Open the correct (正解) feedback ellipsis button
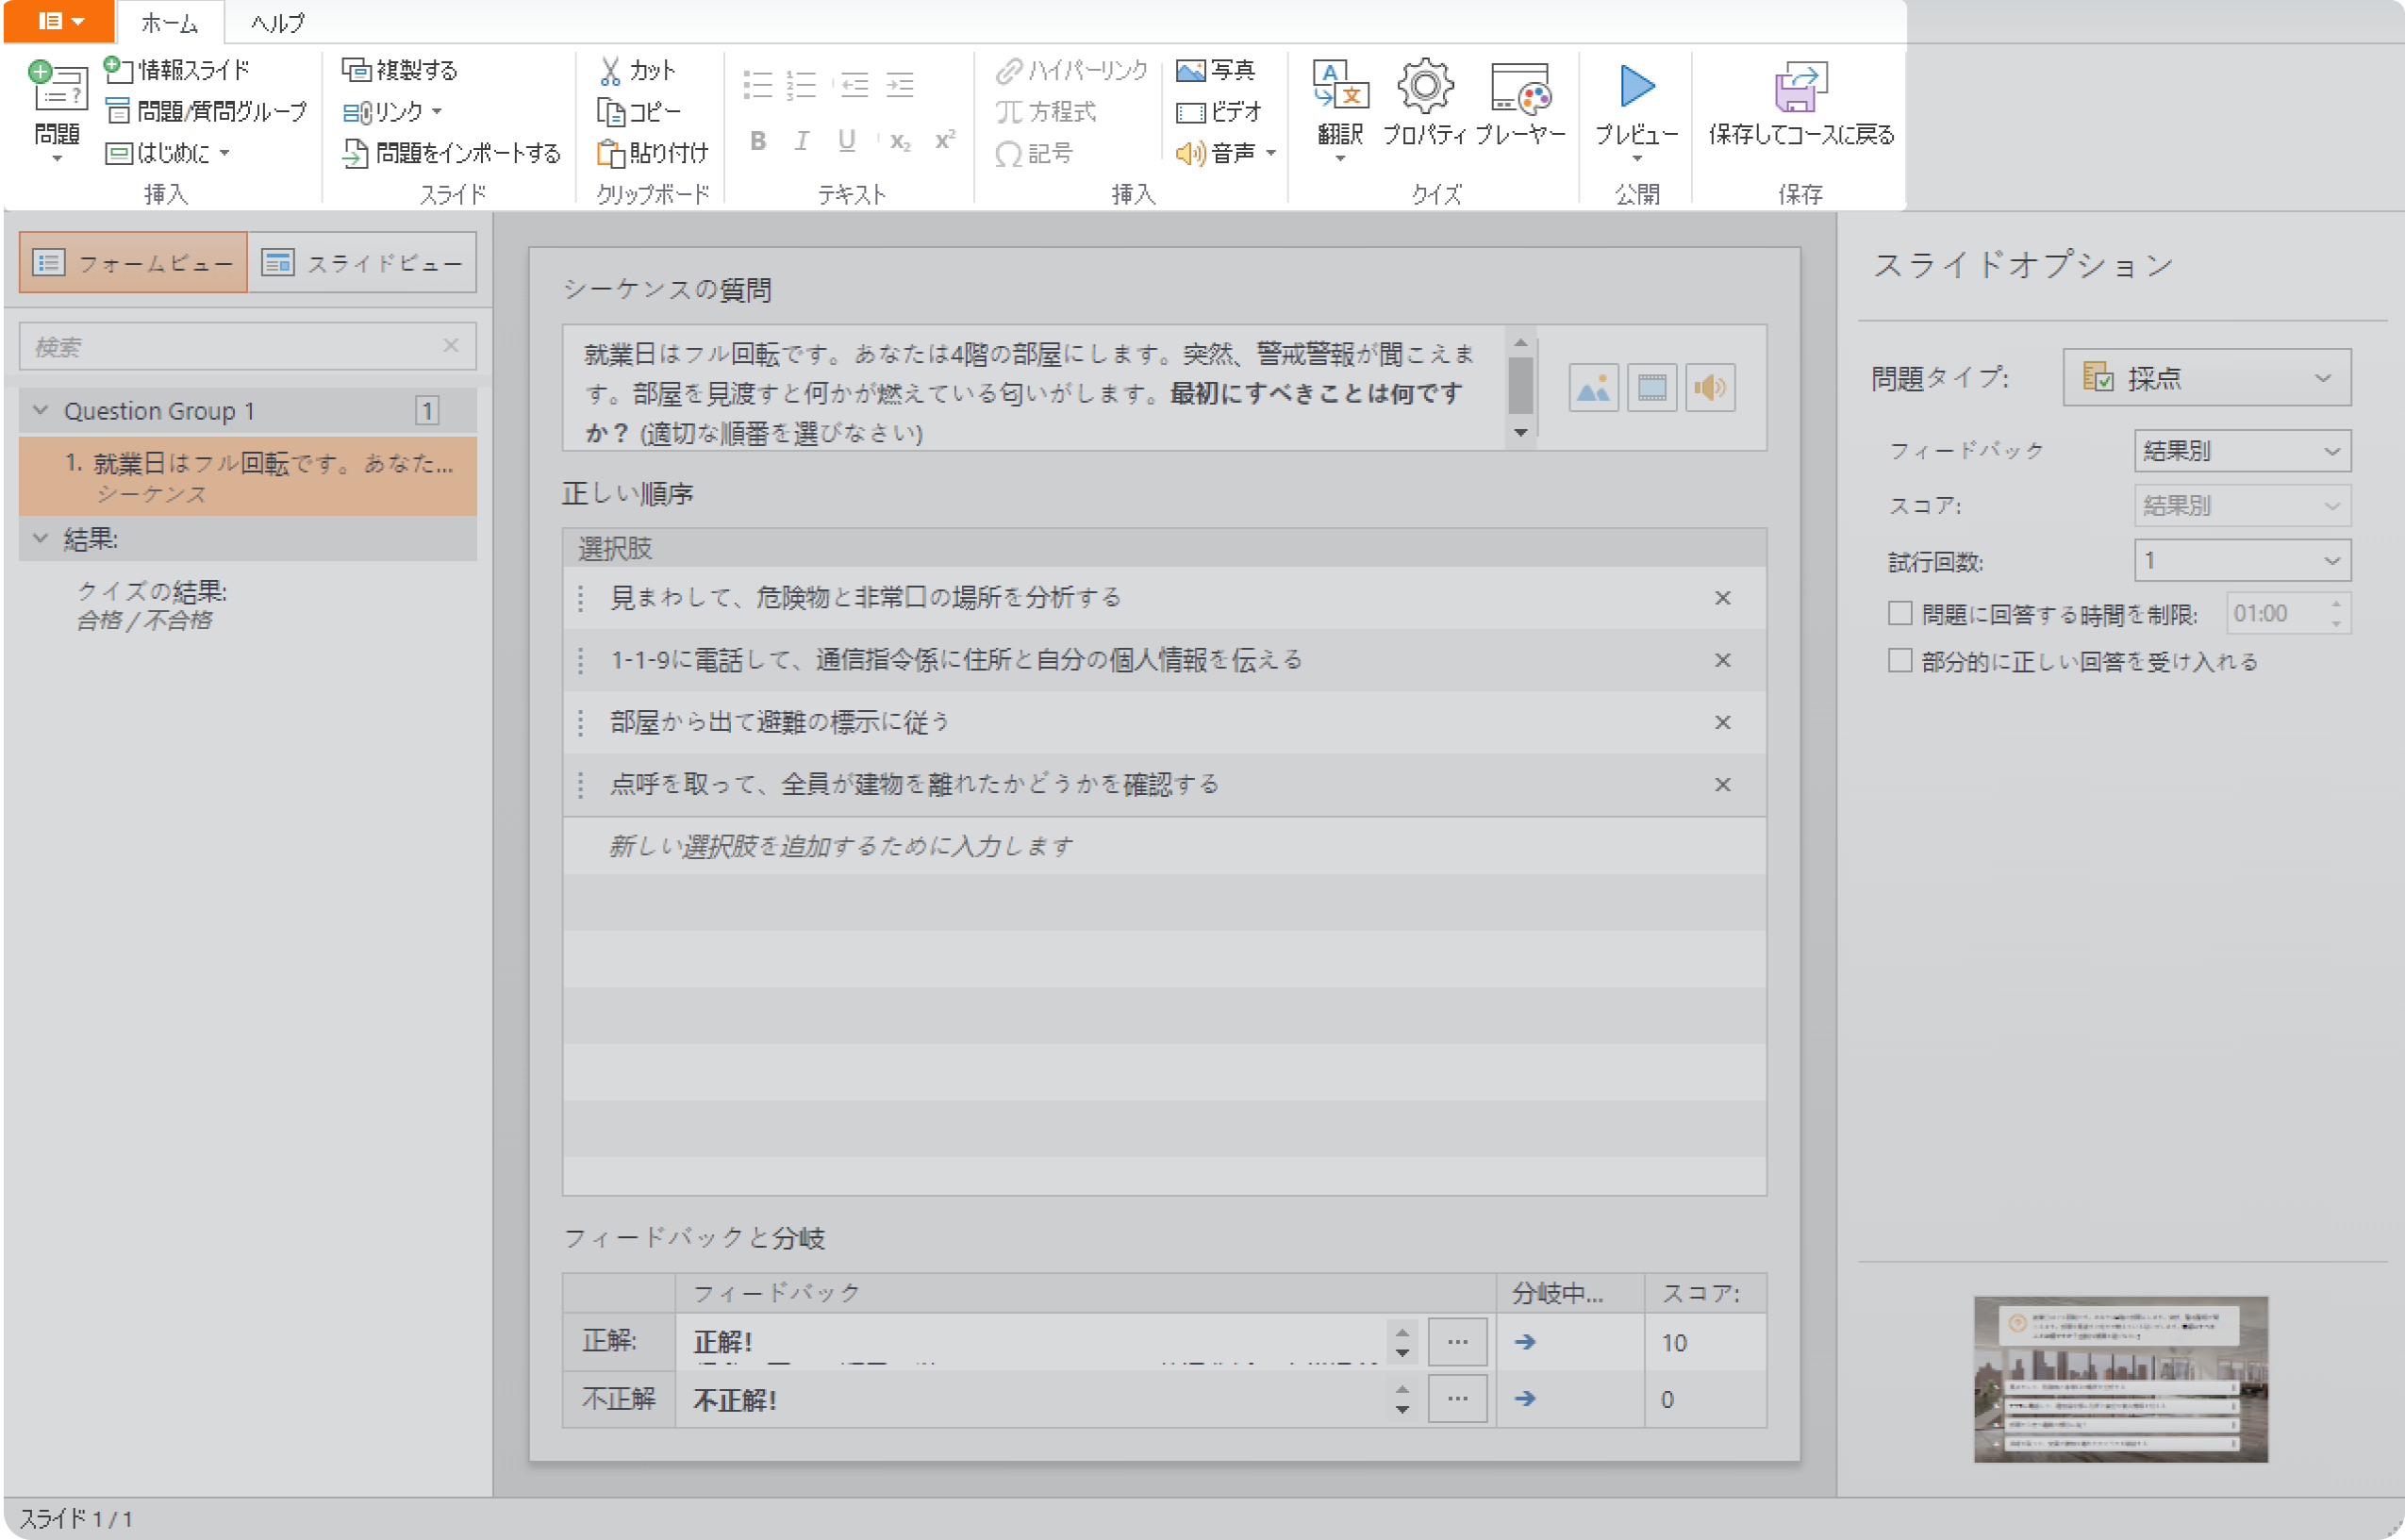Image resolution: width=2405 pixels, height=1540 pixels. tap(1456, 1342)
